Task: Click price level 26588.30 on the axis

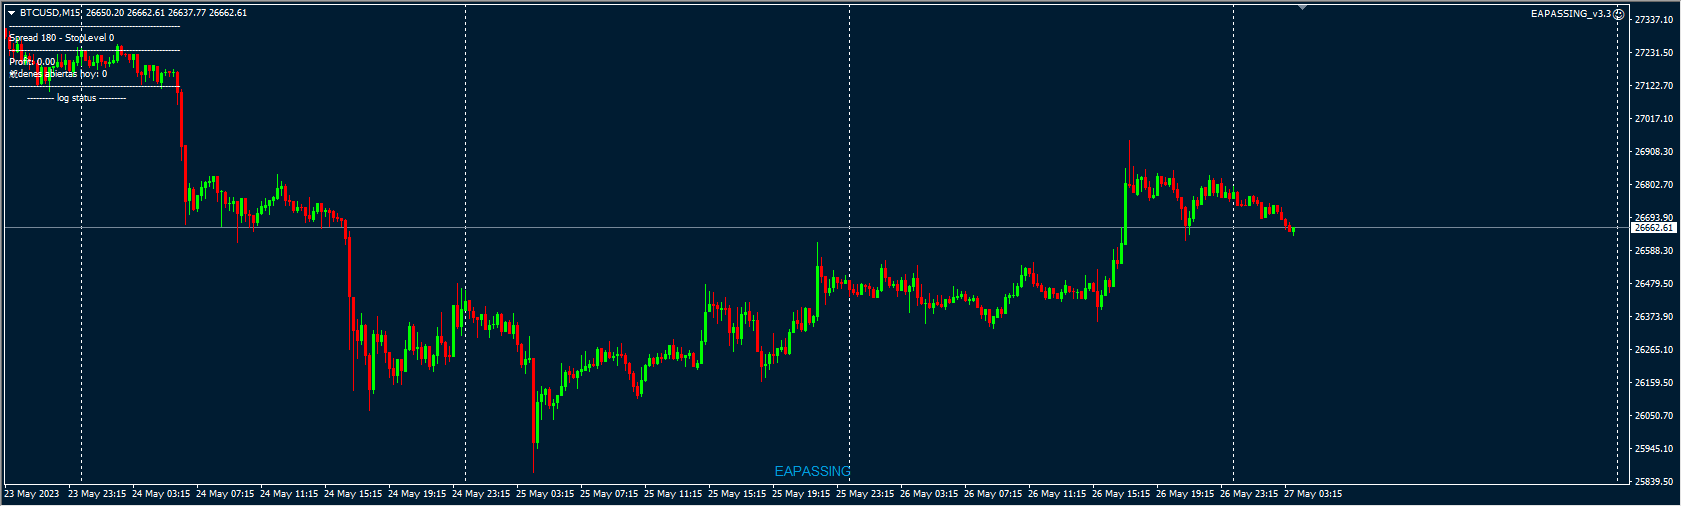Action: [x=1654, y=251]
